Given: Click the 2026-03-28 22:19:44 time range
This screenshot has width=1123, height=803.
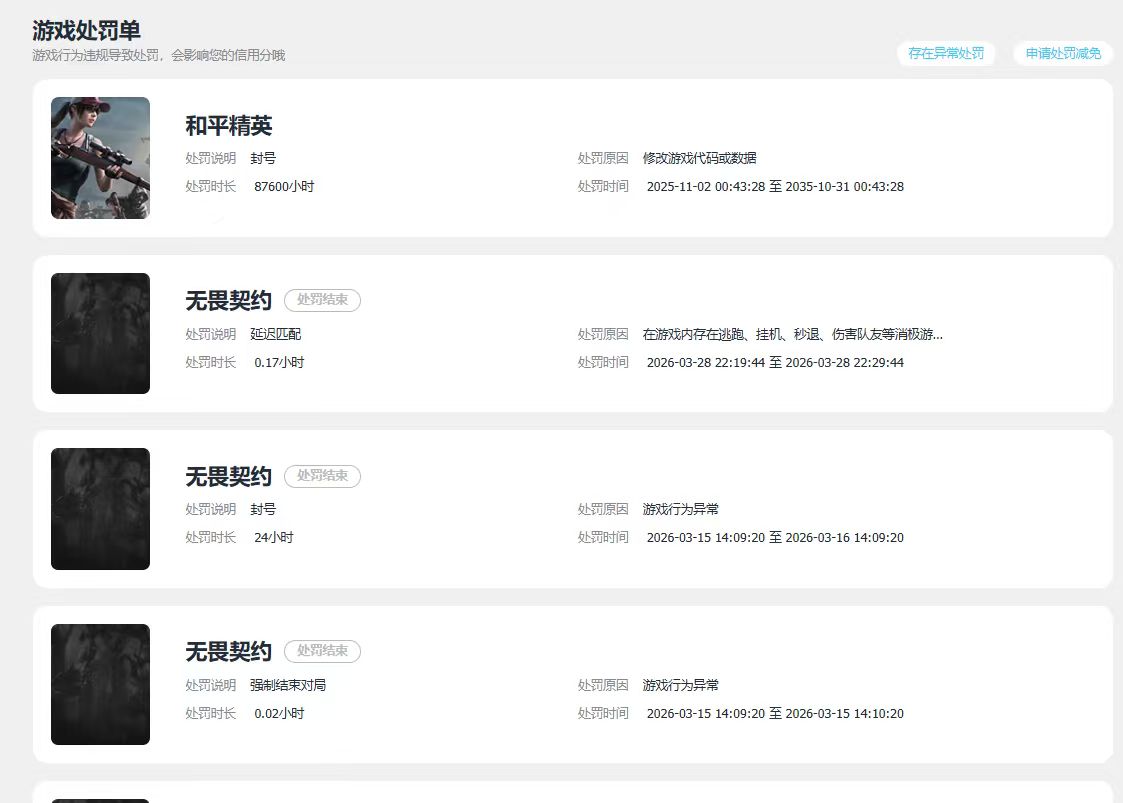Looking at the screenshot, I should coord(775,362).
